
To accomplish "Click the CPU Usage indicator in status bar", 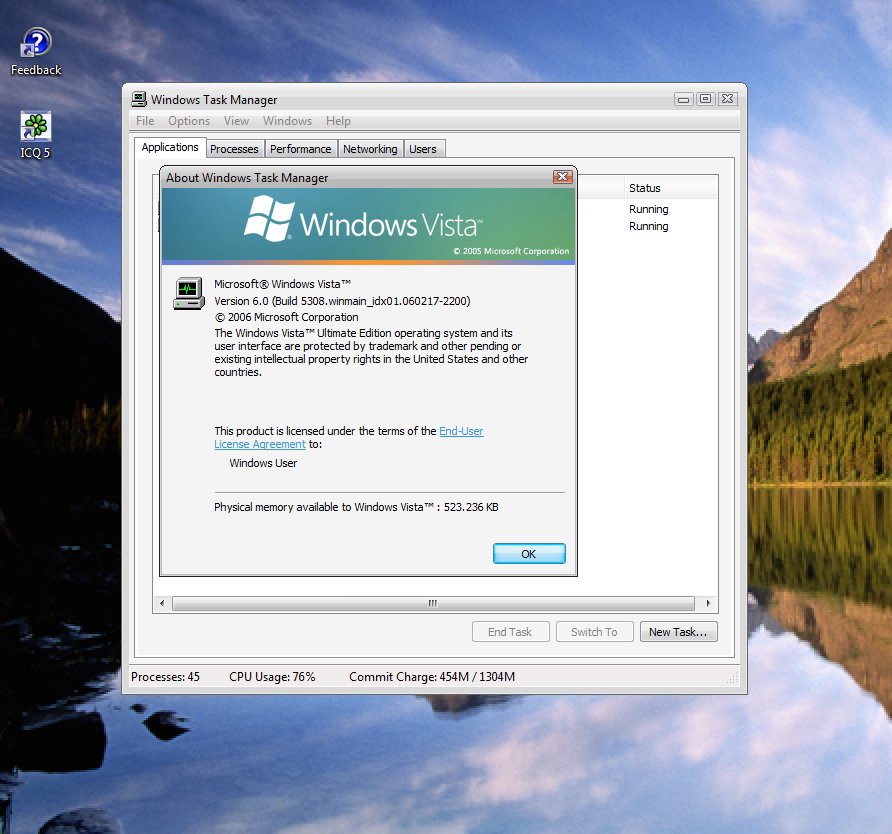I will point(271,677).
